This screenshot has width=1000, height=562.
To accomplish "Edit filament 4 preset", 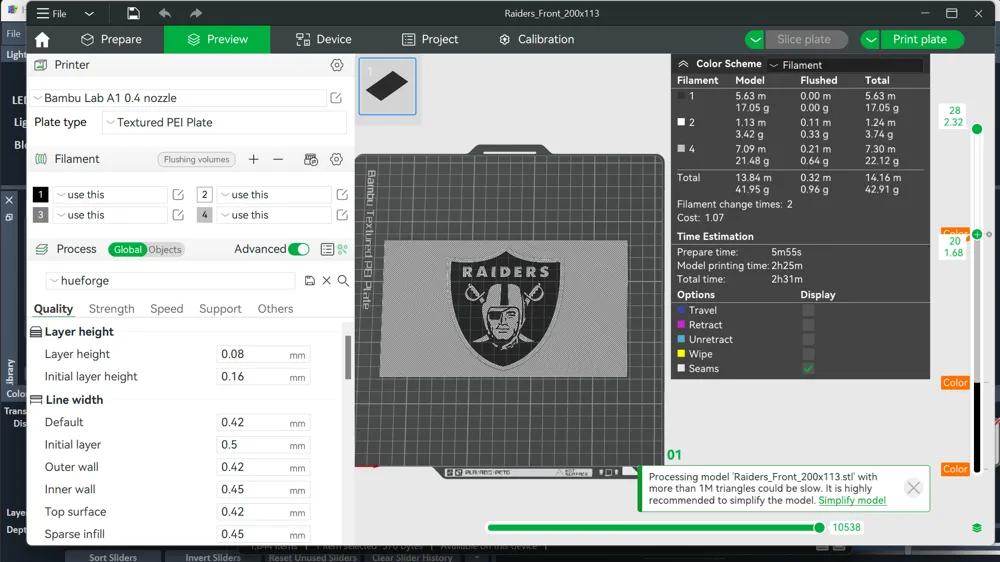I will tap(342, 215).
